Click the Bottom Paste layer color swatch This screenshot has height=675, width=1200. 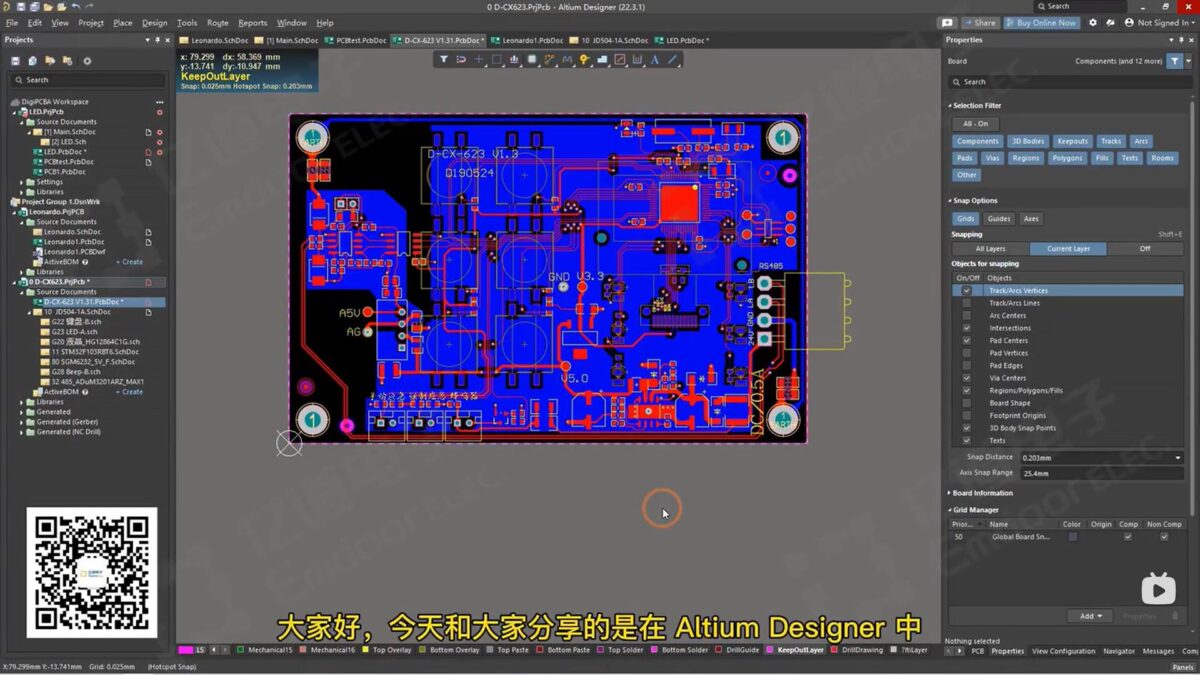coord(540,650)
